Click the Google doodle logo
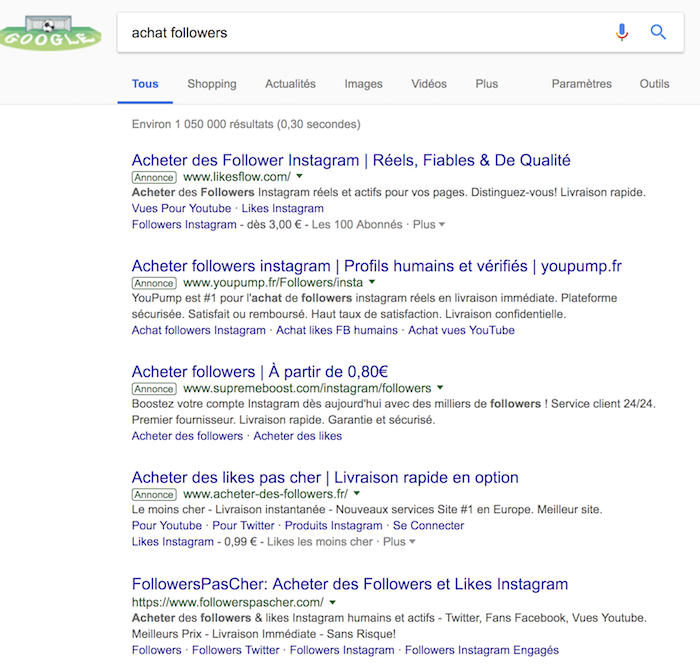The image size is (700, 672). pyautogui.click(x=52, y=32)
